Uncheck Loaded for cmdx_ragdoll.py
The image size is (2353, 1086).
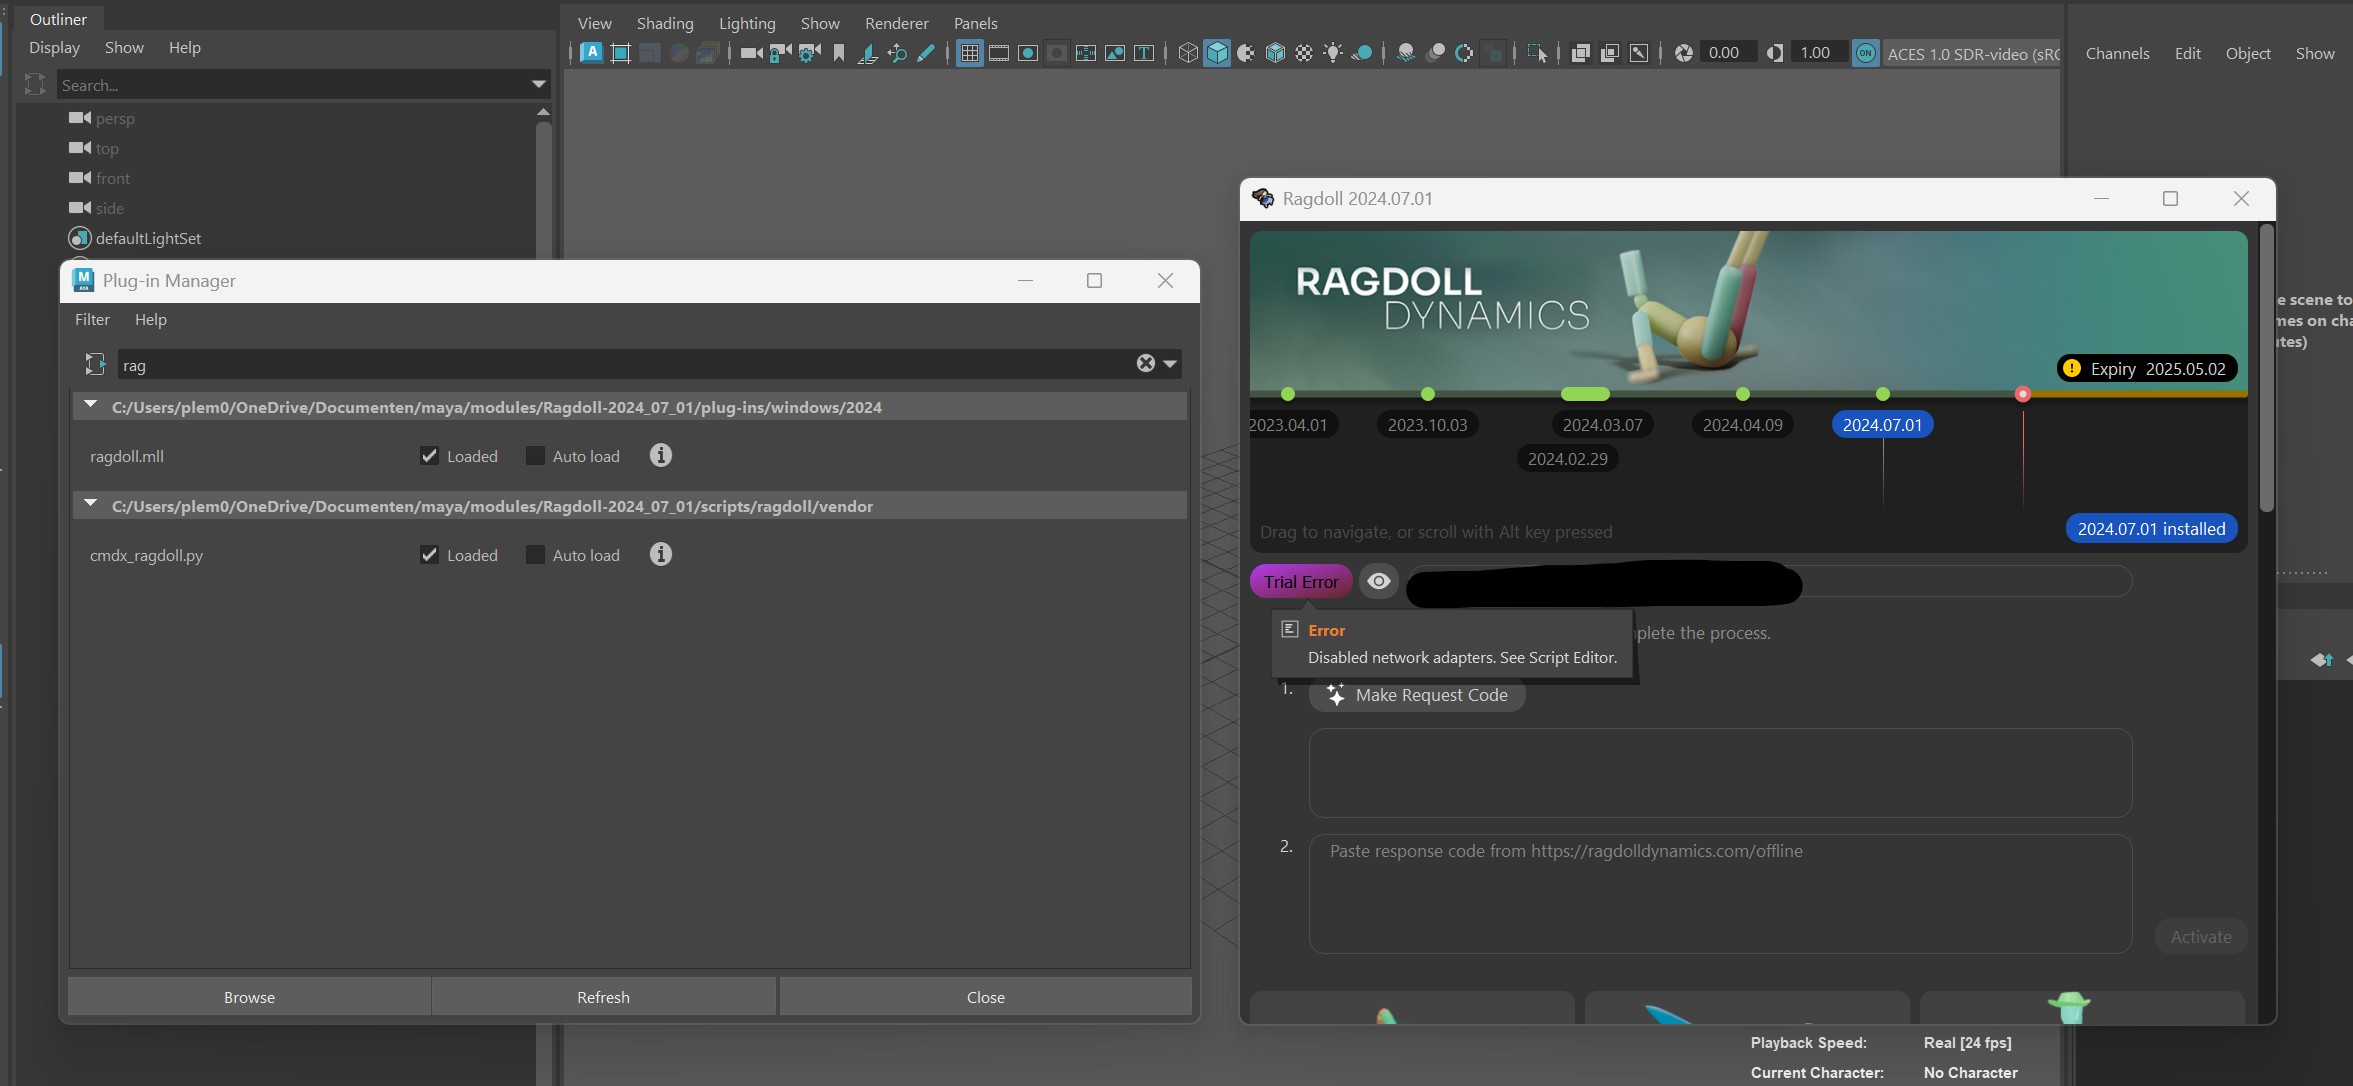coord(429,555)
